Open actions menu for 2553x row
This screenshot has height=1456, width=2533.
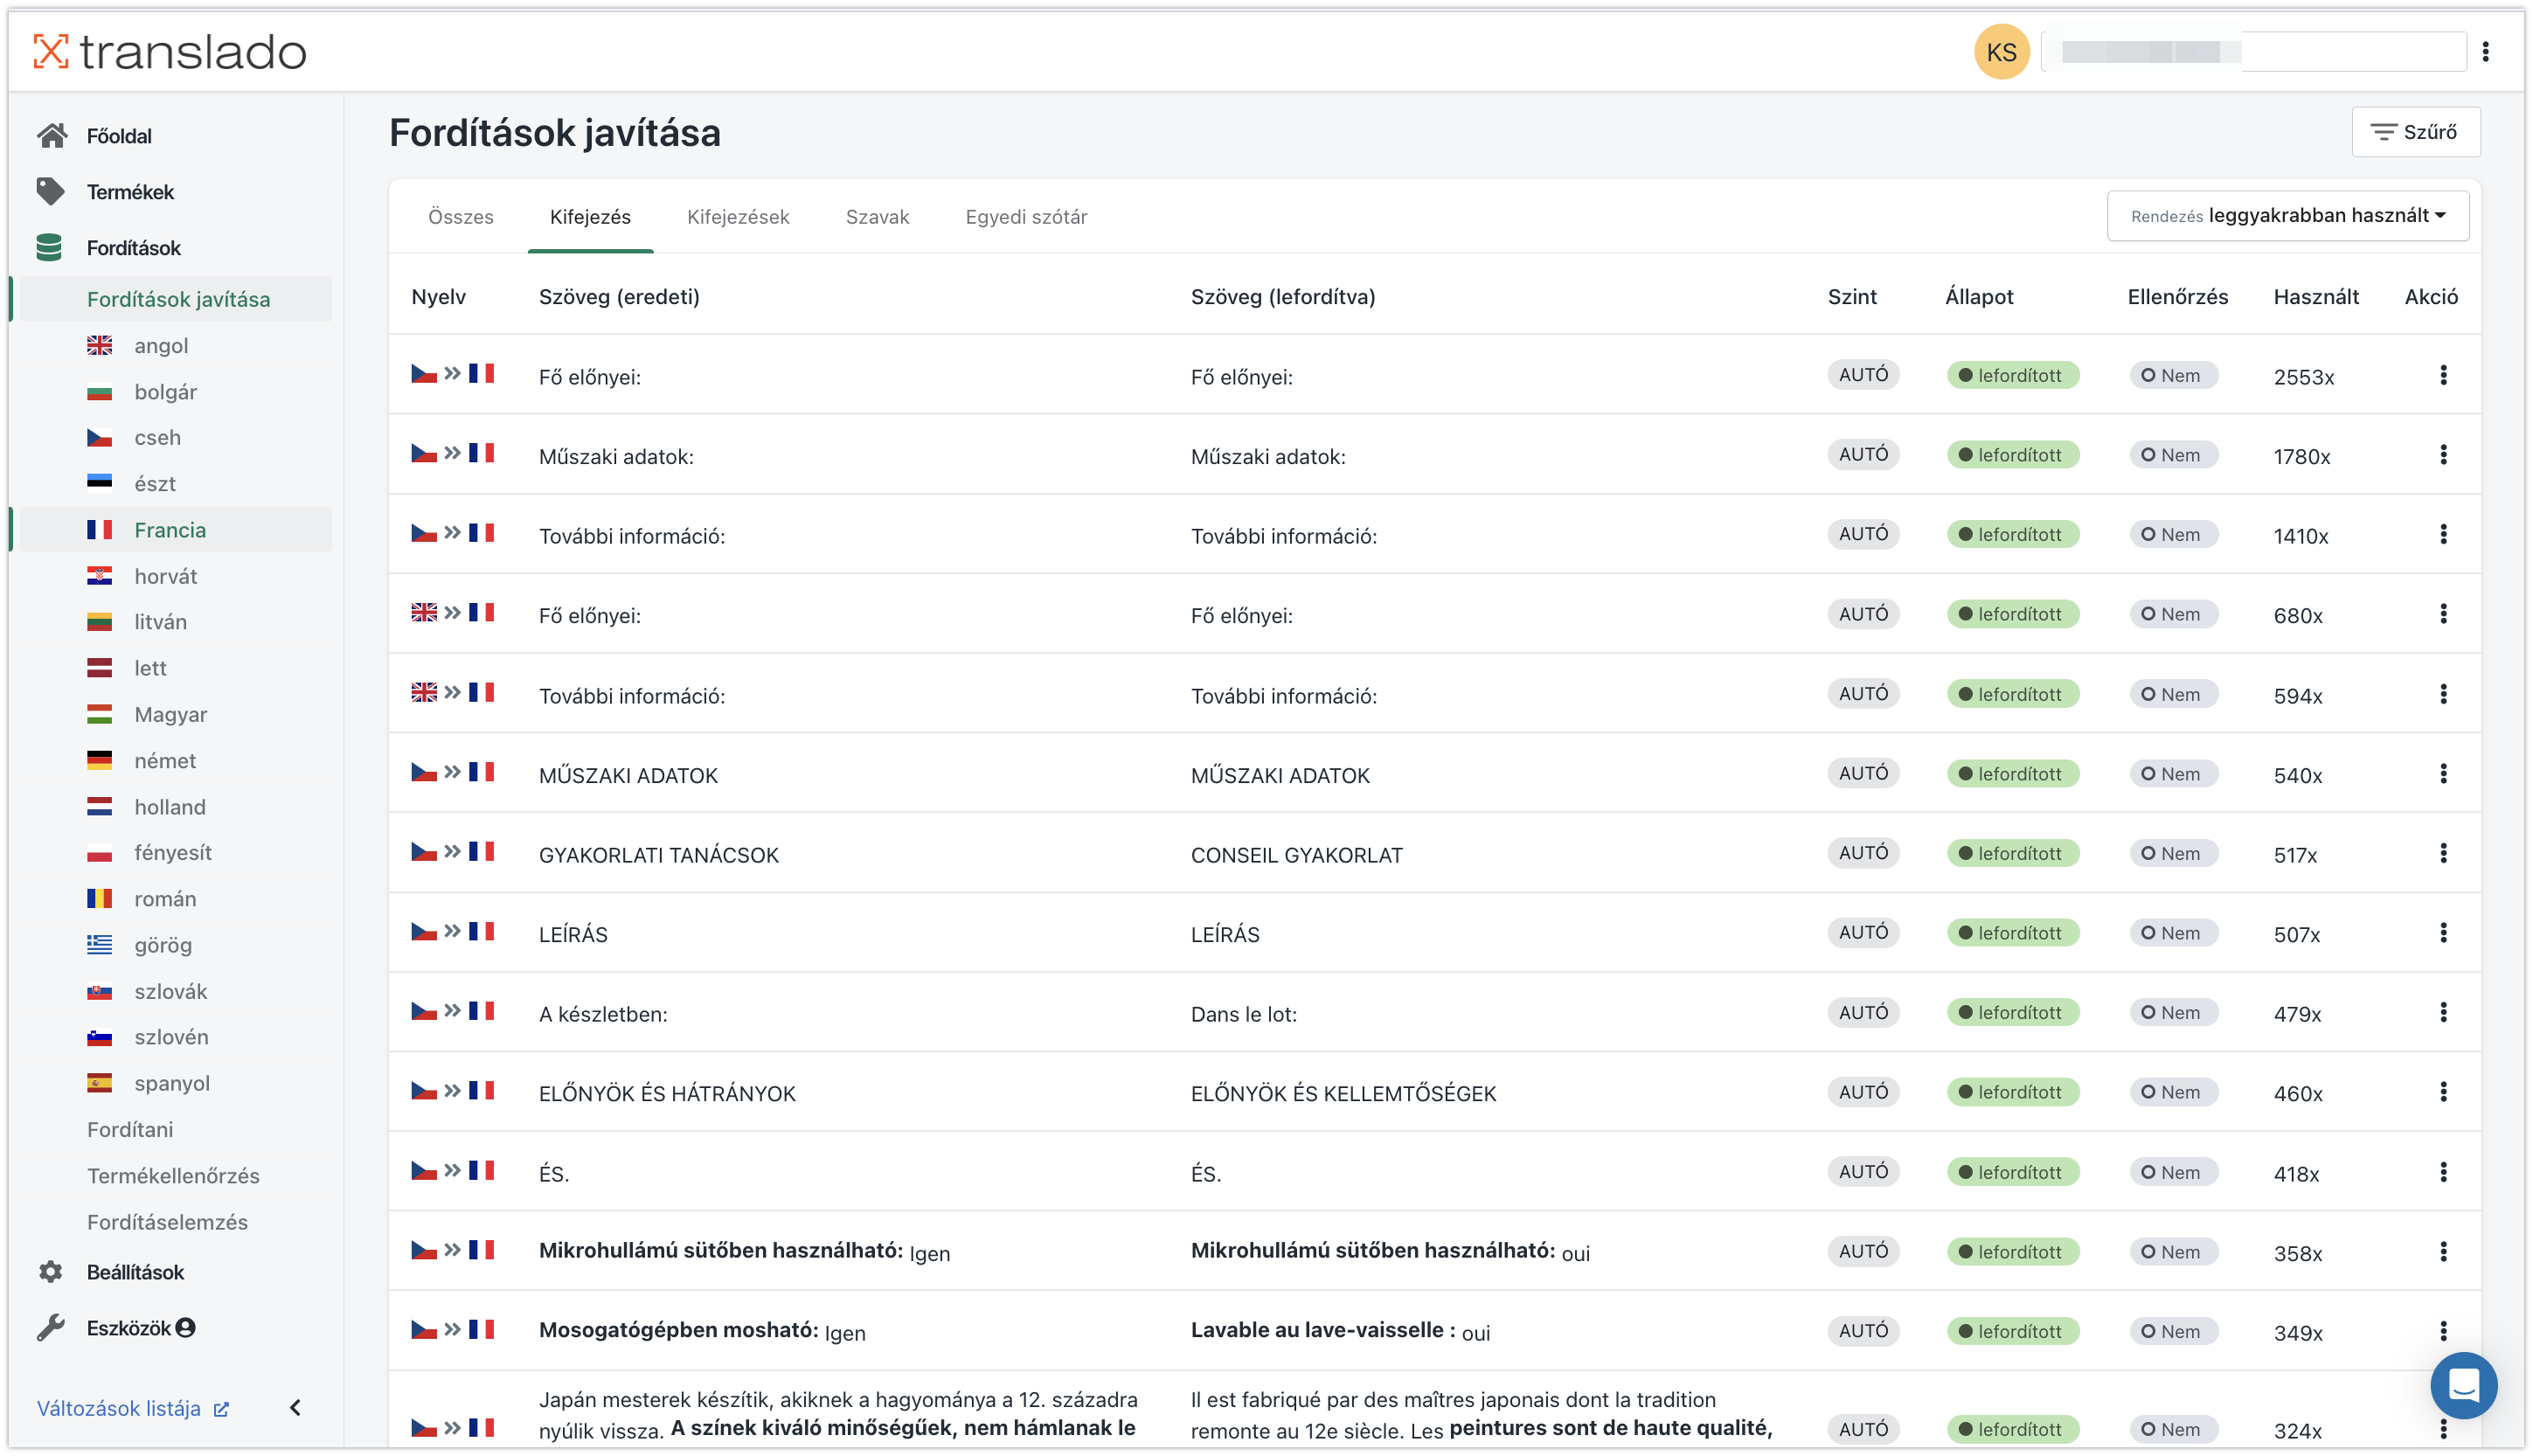click(x=2443, y=375)
